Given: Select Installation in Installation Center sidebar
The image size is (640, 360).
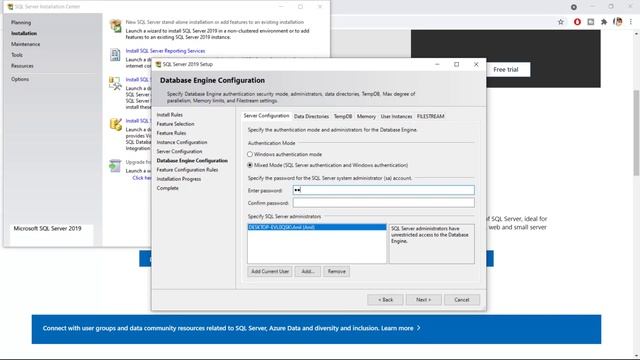Looking at the screenshot, I should click(24, 33).
